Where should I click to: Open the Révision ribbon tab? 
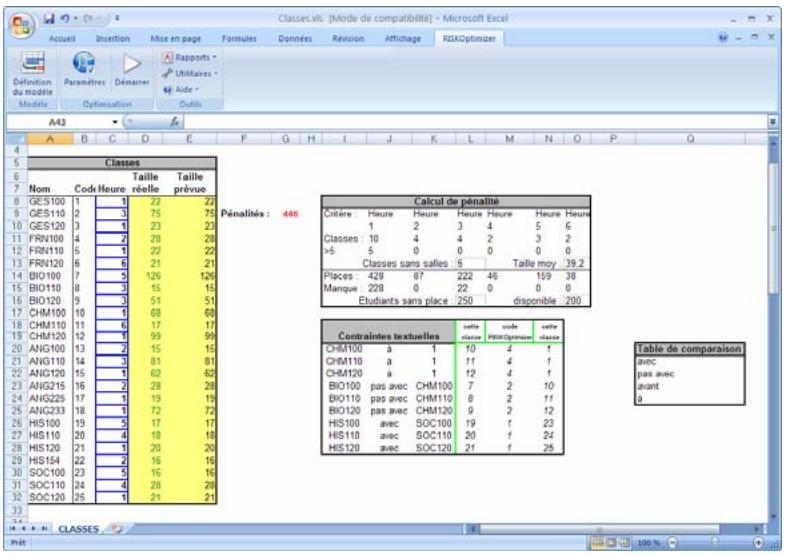click(348, 39)
